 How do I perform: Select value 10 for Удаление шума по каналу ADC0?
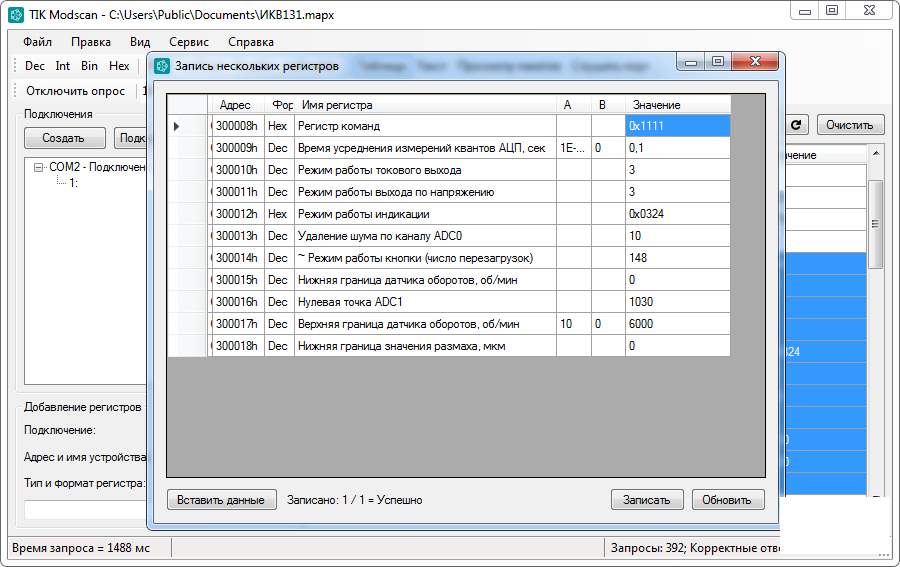click(678, 236)
